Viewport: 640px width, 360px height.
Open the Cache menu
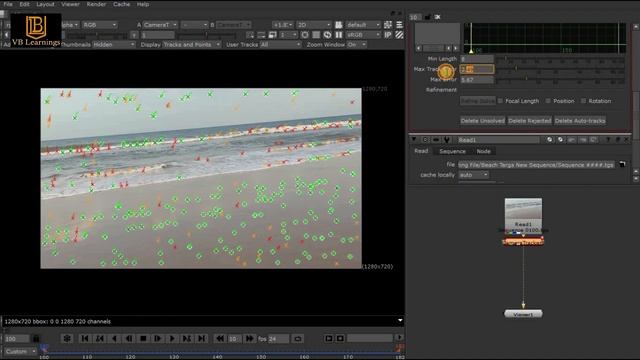click(122, 4)
